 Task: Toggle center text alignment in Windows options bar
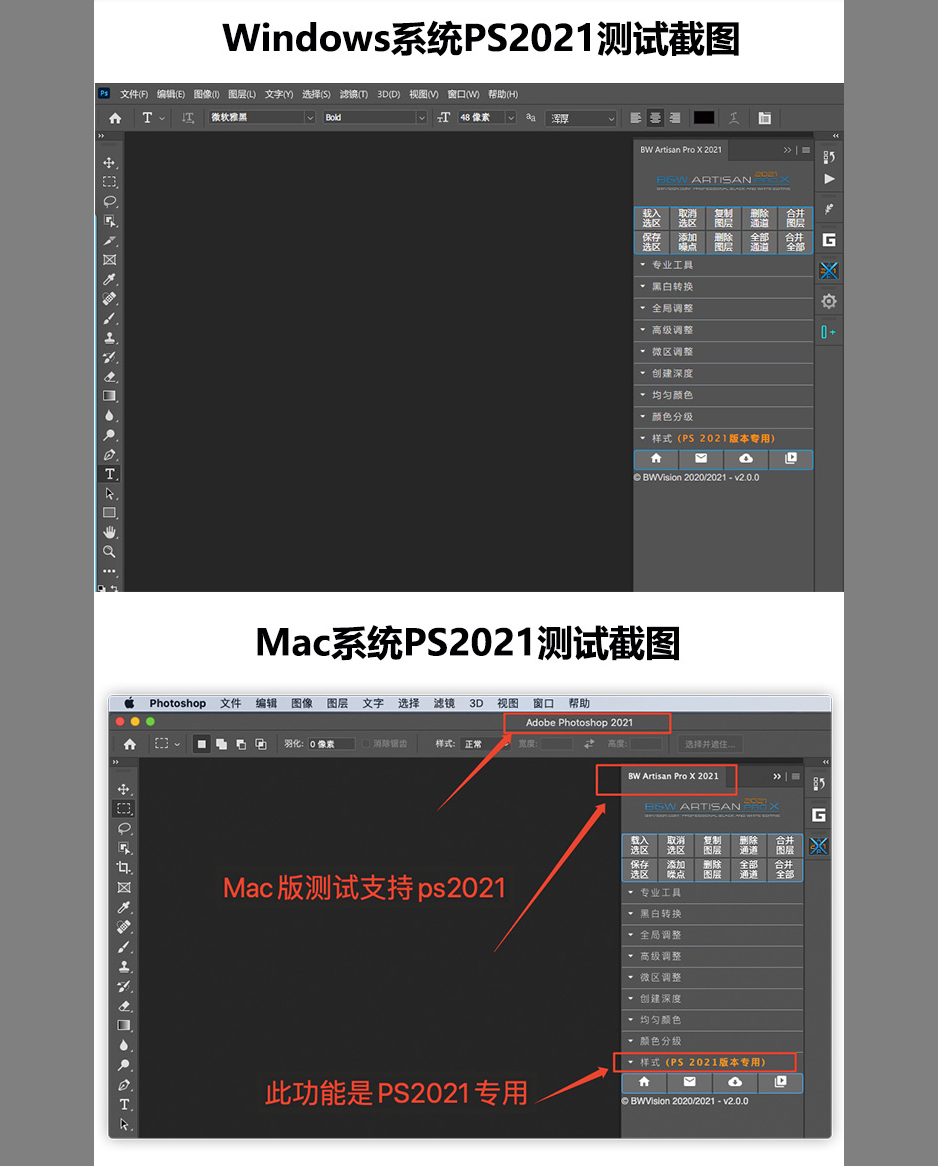pos(655,118)
